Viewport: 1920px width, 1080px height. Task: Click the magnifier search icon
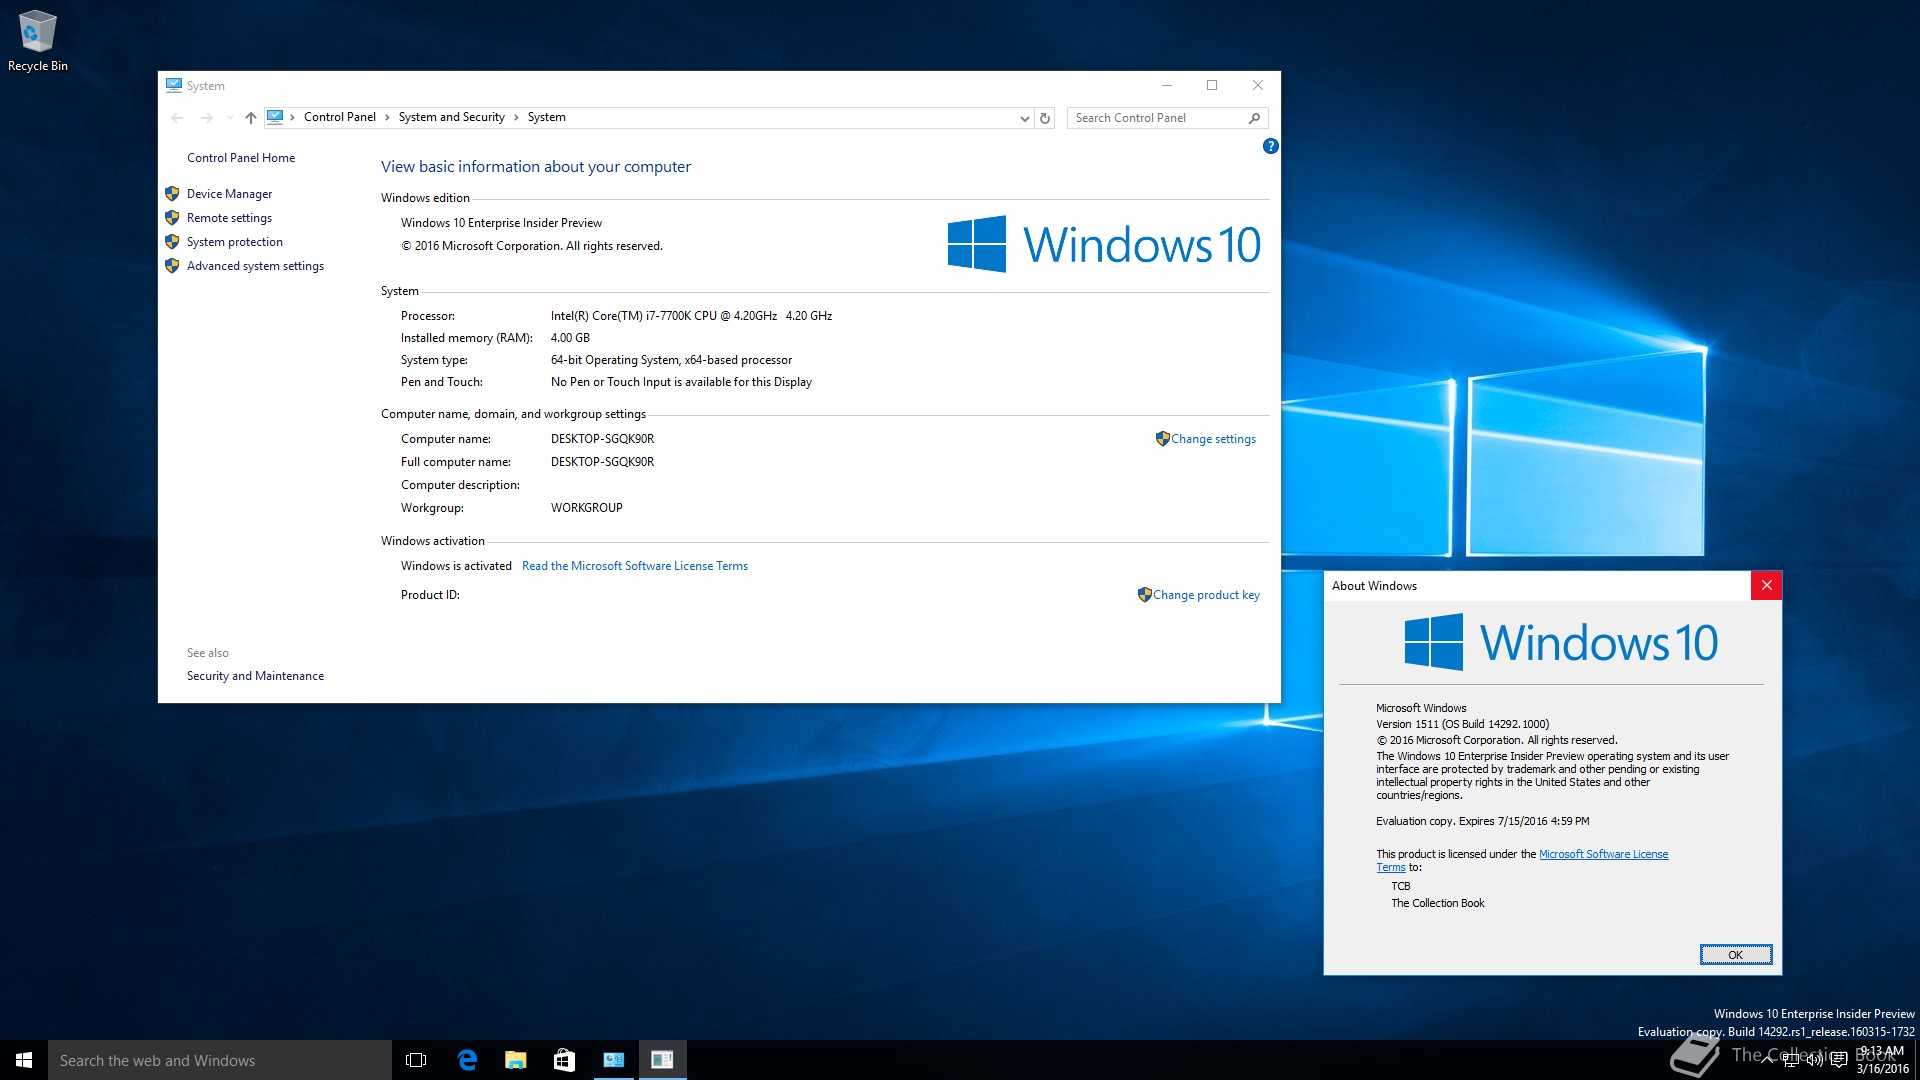point(1254,118)
